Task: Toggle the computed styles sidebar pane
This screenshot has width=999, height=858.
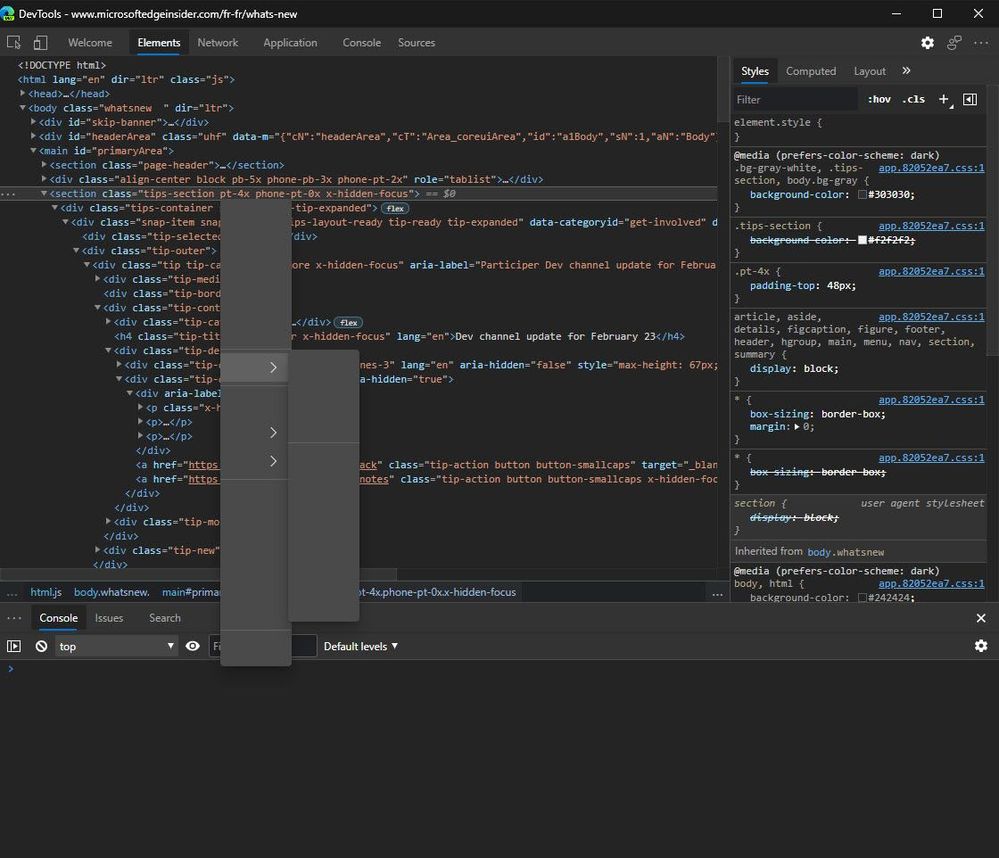Action: click(970, 99)
